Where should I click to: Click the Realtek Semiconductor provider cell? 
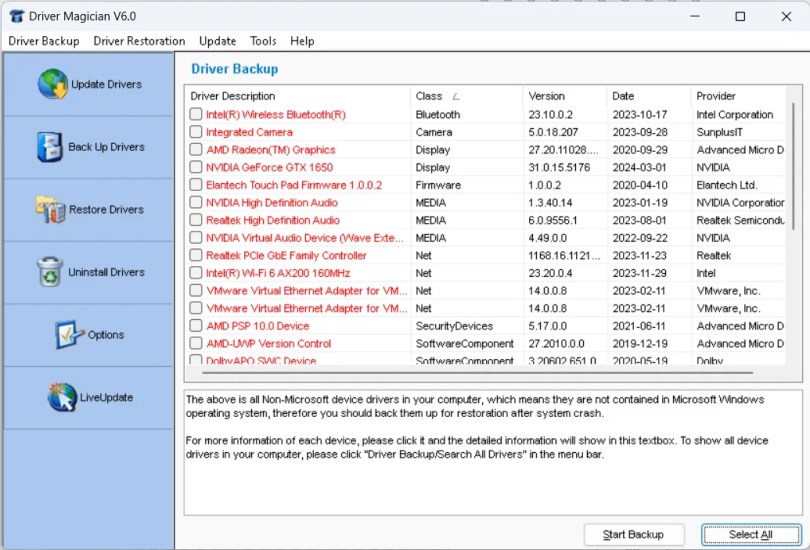[740, 220]
